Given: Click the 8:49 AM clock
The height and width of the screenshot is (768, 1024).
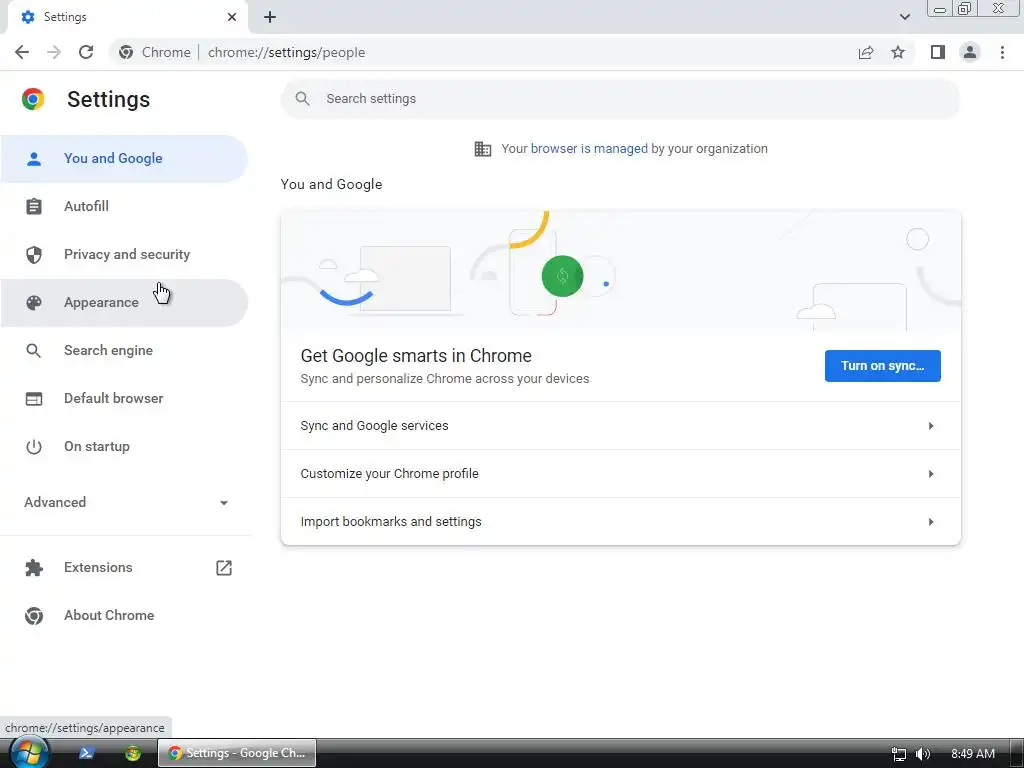Looking at the screenshot, I should click(x=972, y=754).
